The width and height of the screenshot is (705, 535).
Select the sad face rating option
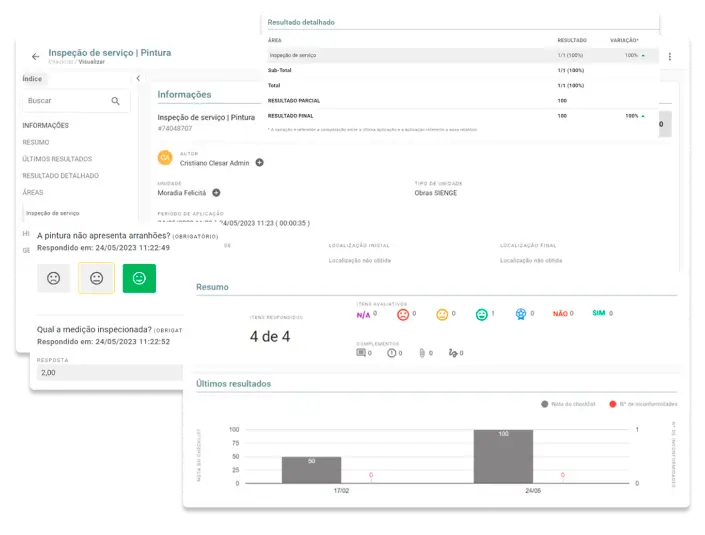(x=54, y=278)
